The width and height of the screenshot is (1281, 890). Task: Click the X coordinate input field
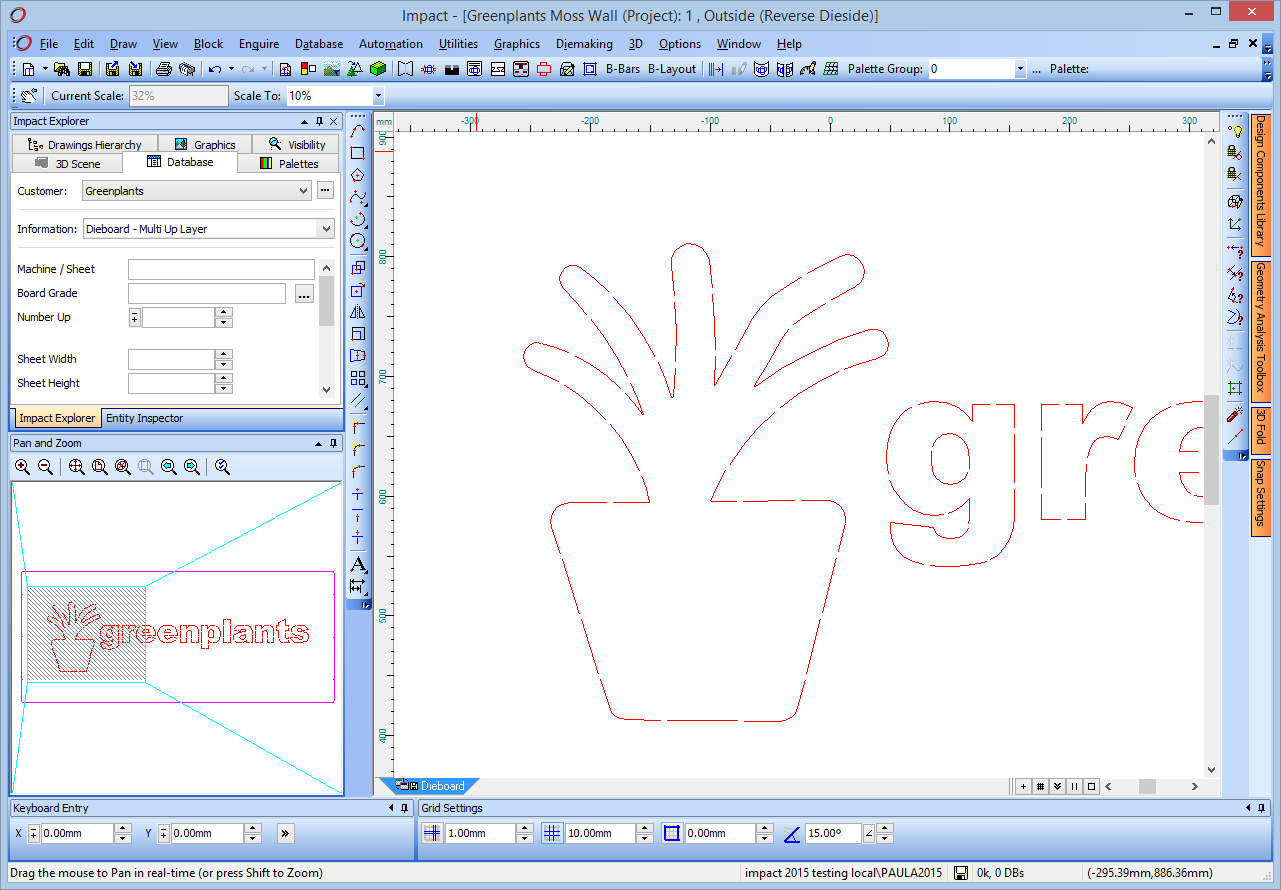(78, 833)
